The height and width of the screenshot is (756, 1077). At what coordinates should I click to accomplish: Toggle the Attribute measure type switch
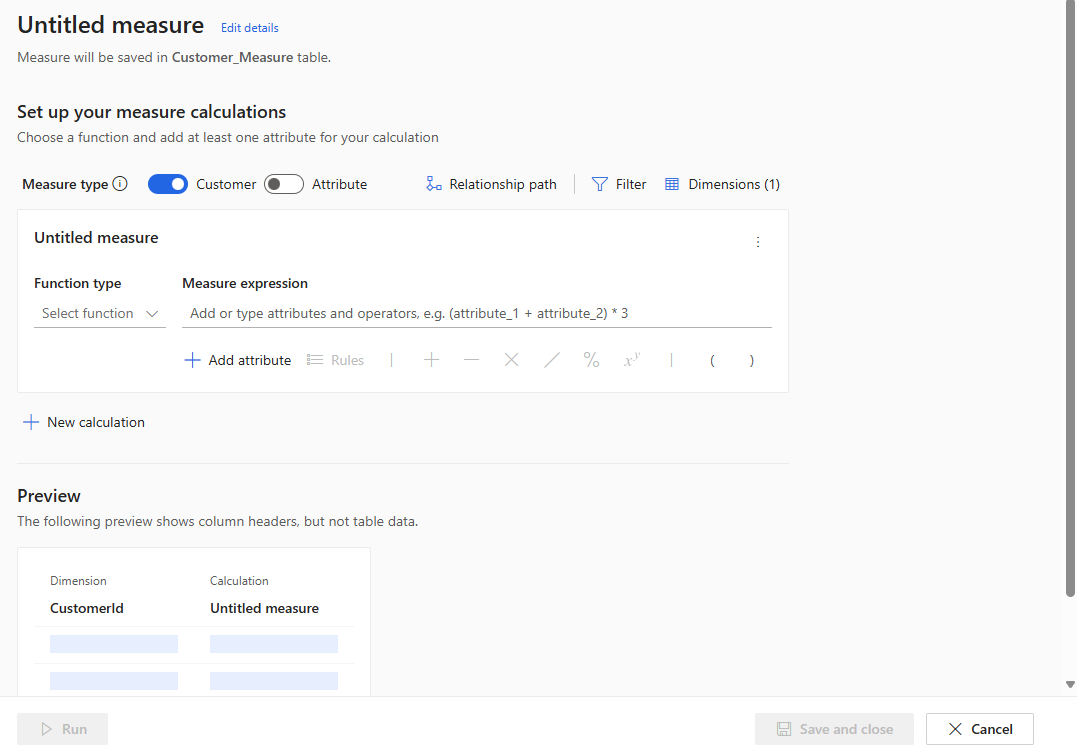(x=284, y=184)
